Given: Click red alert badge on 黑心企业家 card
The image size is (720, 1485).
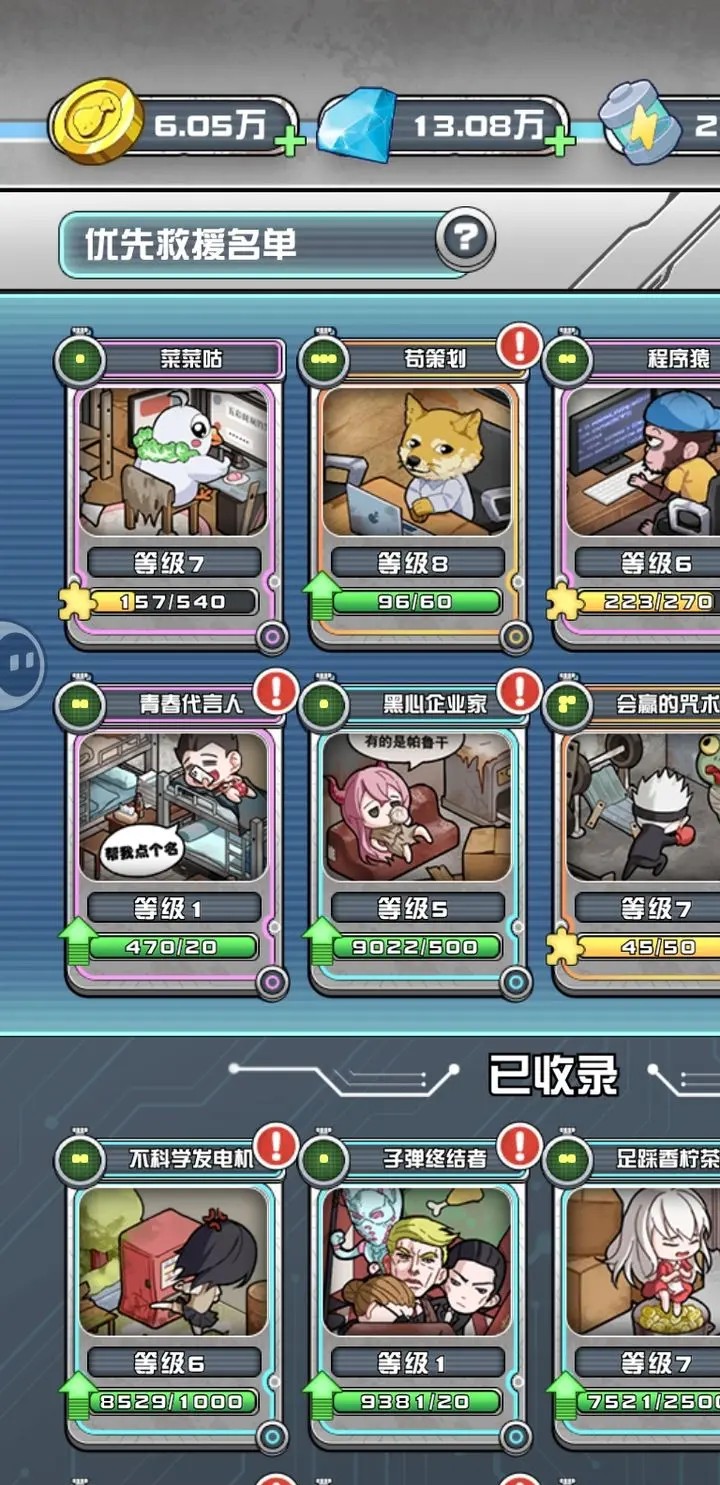Looking at the screenshot, I should tap(519, 691).
